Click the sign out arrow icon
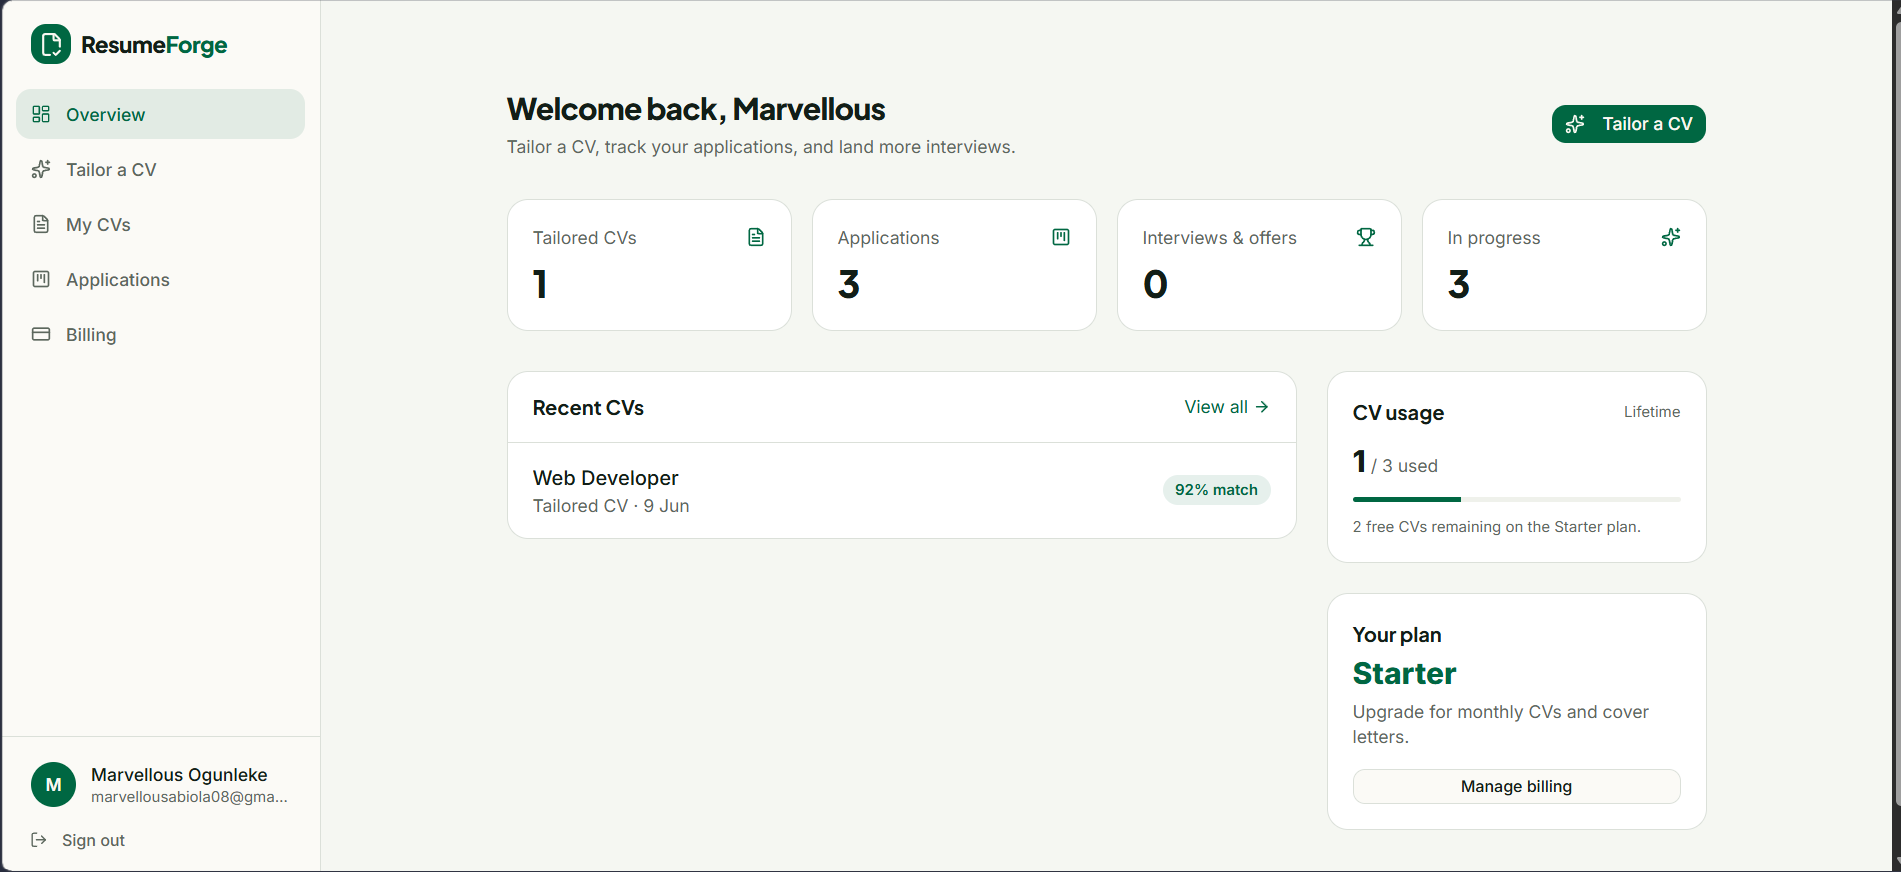Viewport: 1901px width, 872px height. coord(39,840)
